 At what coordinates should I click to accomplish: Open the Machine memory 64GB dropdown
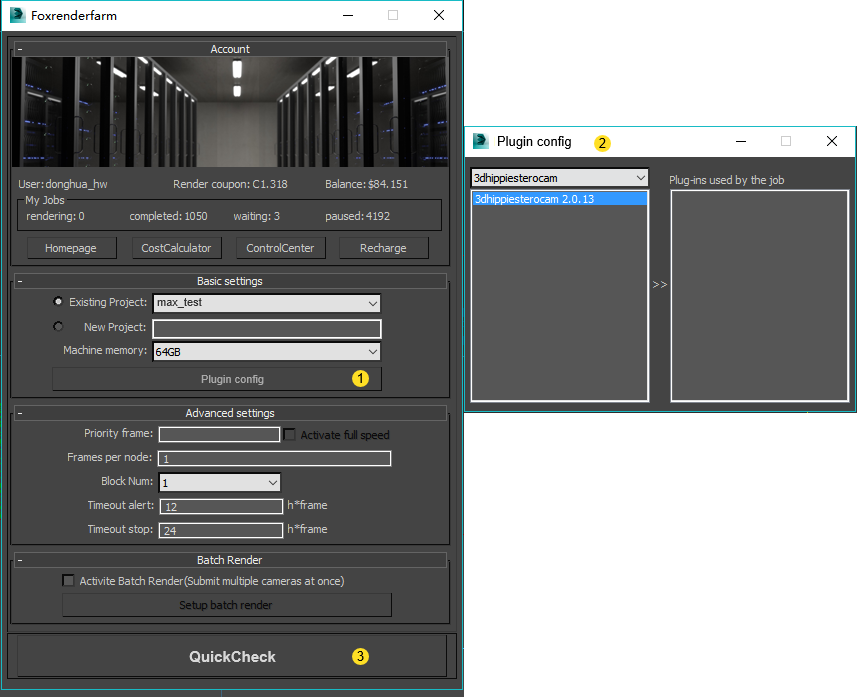pos(267,352)
